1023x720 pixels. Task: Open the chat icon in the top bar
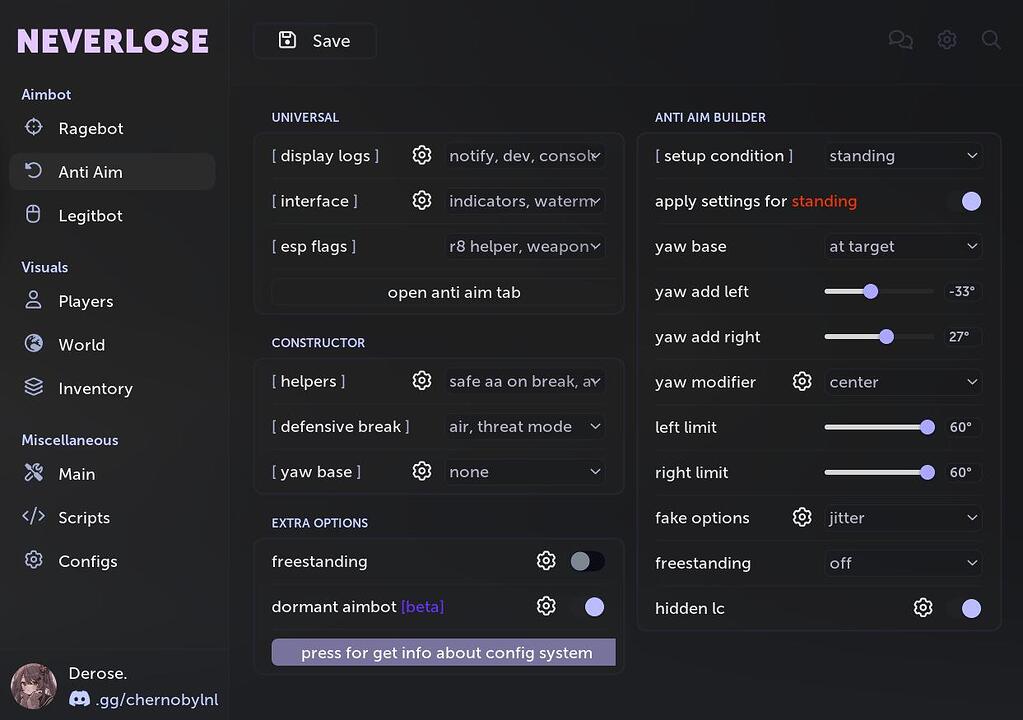[900, 40]
